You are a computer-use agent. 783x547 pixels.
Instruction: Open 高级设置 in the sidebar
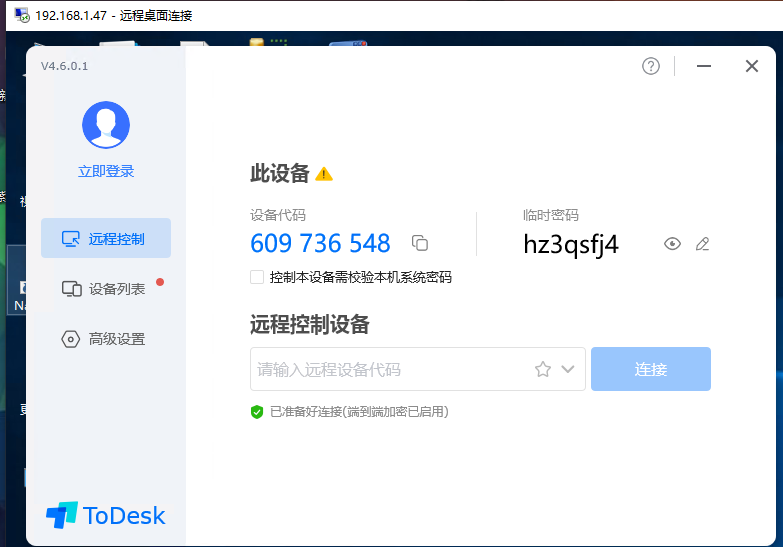(106, 339)
